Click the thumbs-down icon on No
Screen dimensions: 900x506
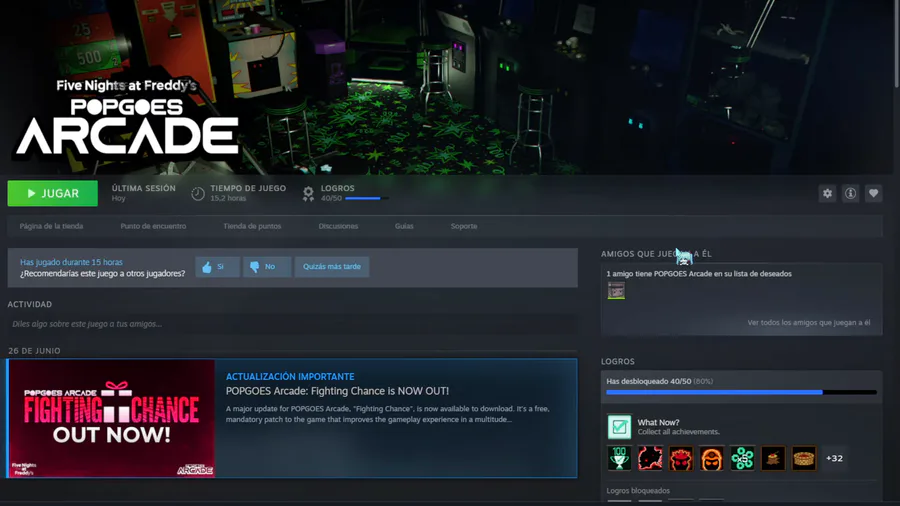click(254, 267)
